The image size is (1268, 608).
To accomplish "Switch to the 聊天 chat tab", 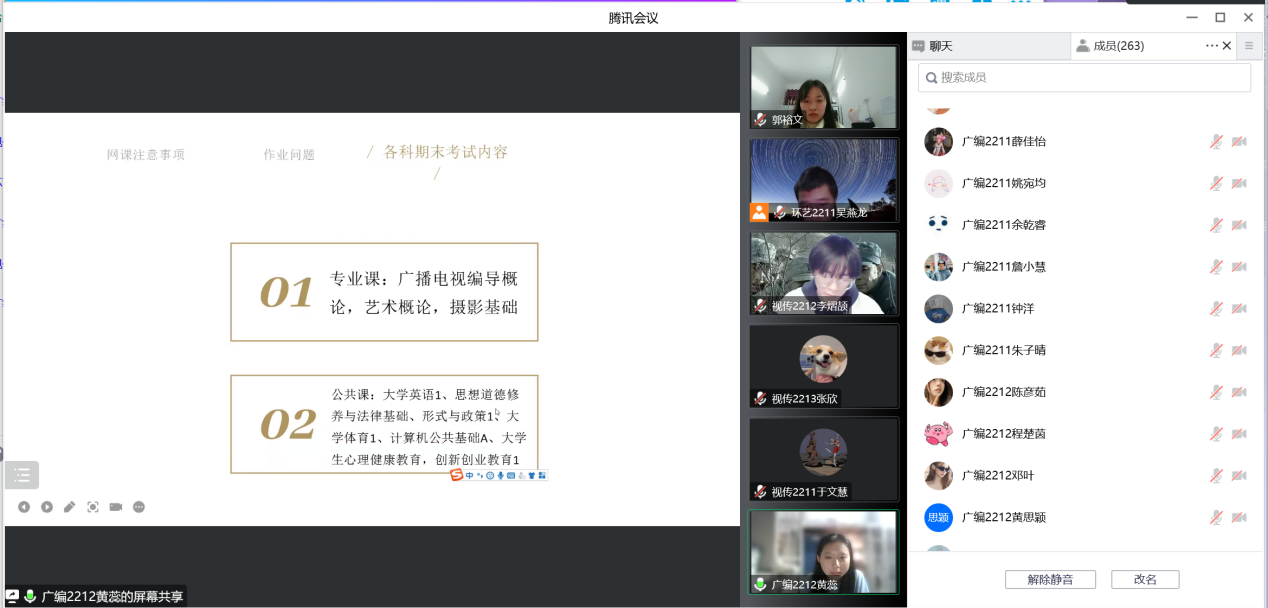I will point(940,46).
